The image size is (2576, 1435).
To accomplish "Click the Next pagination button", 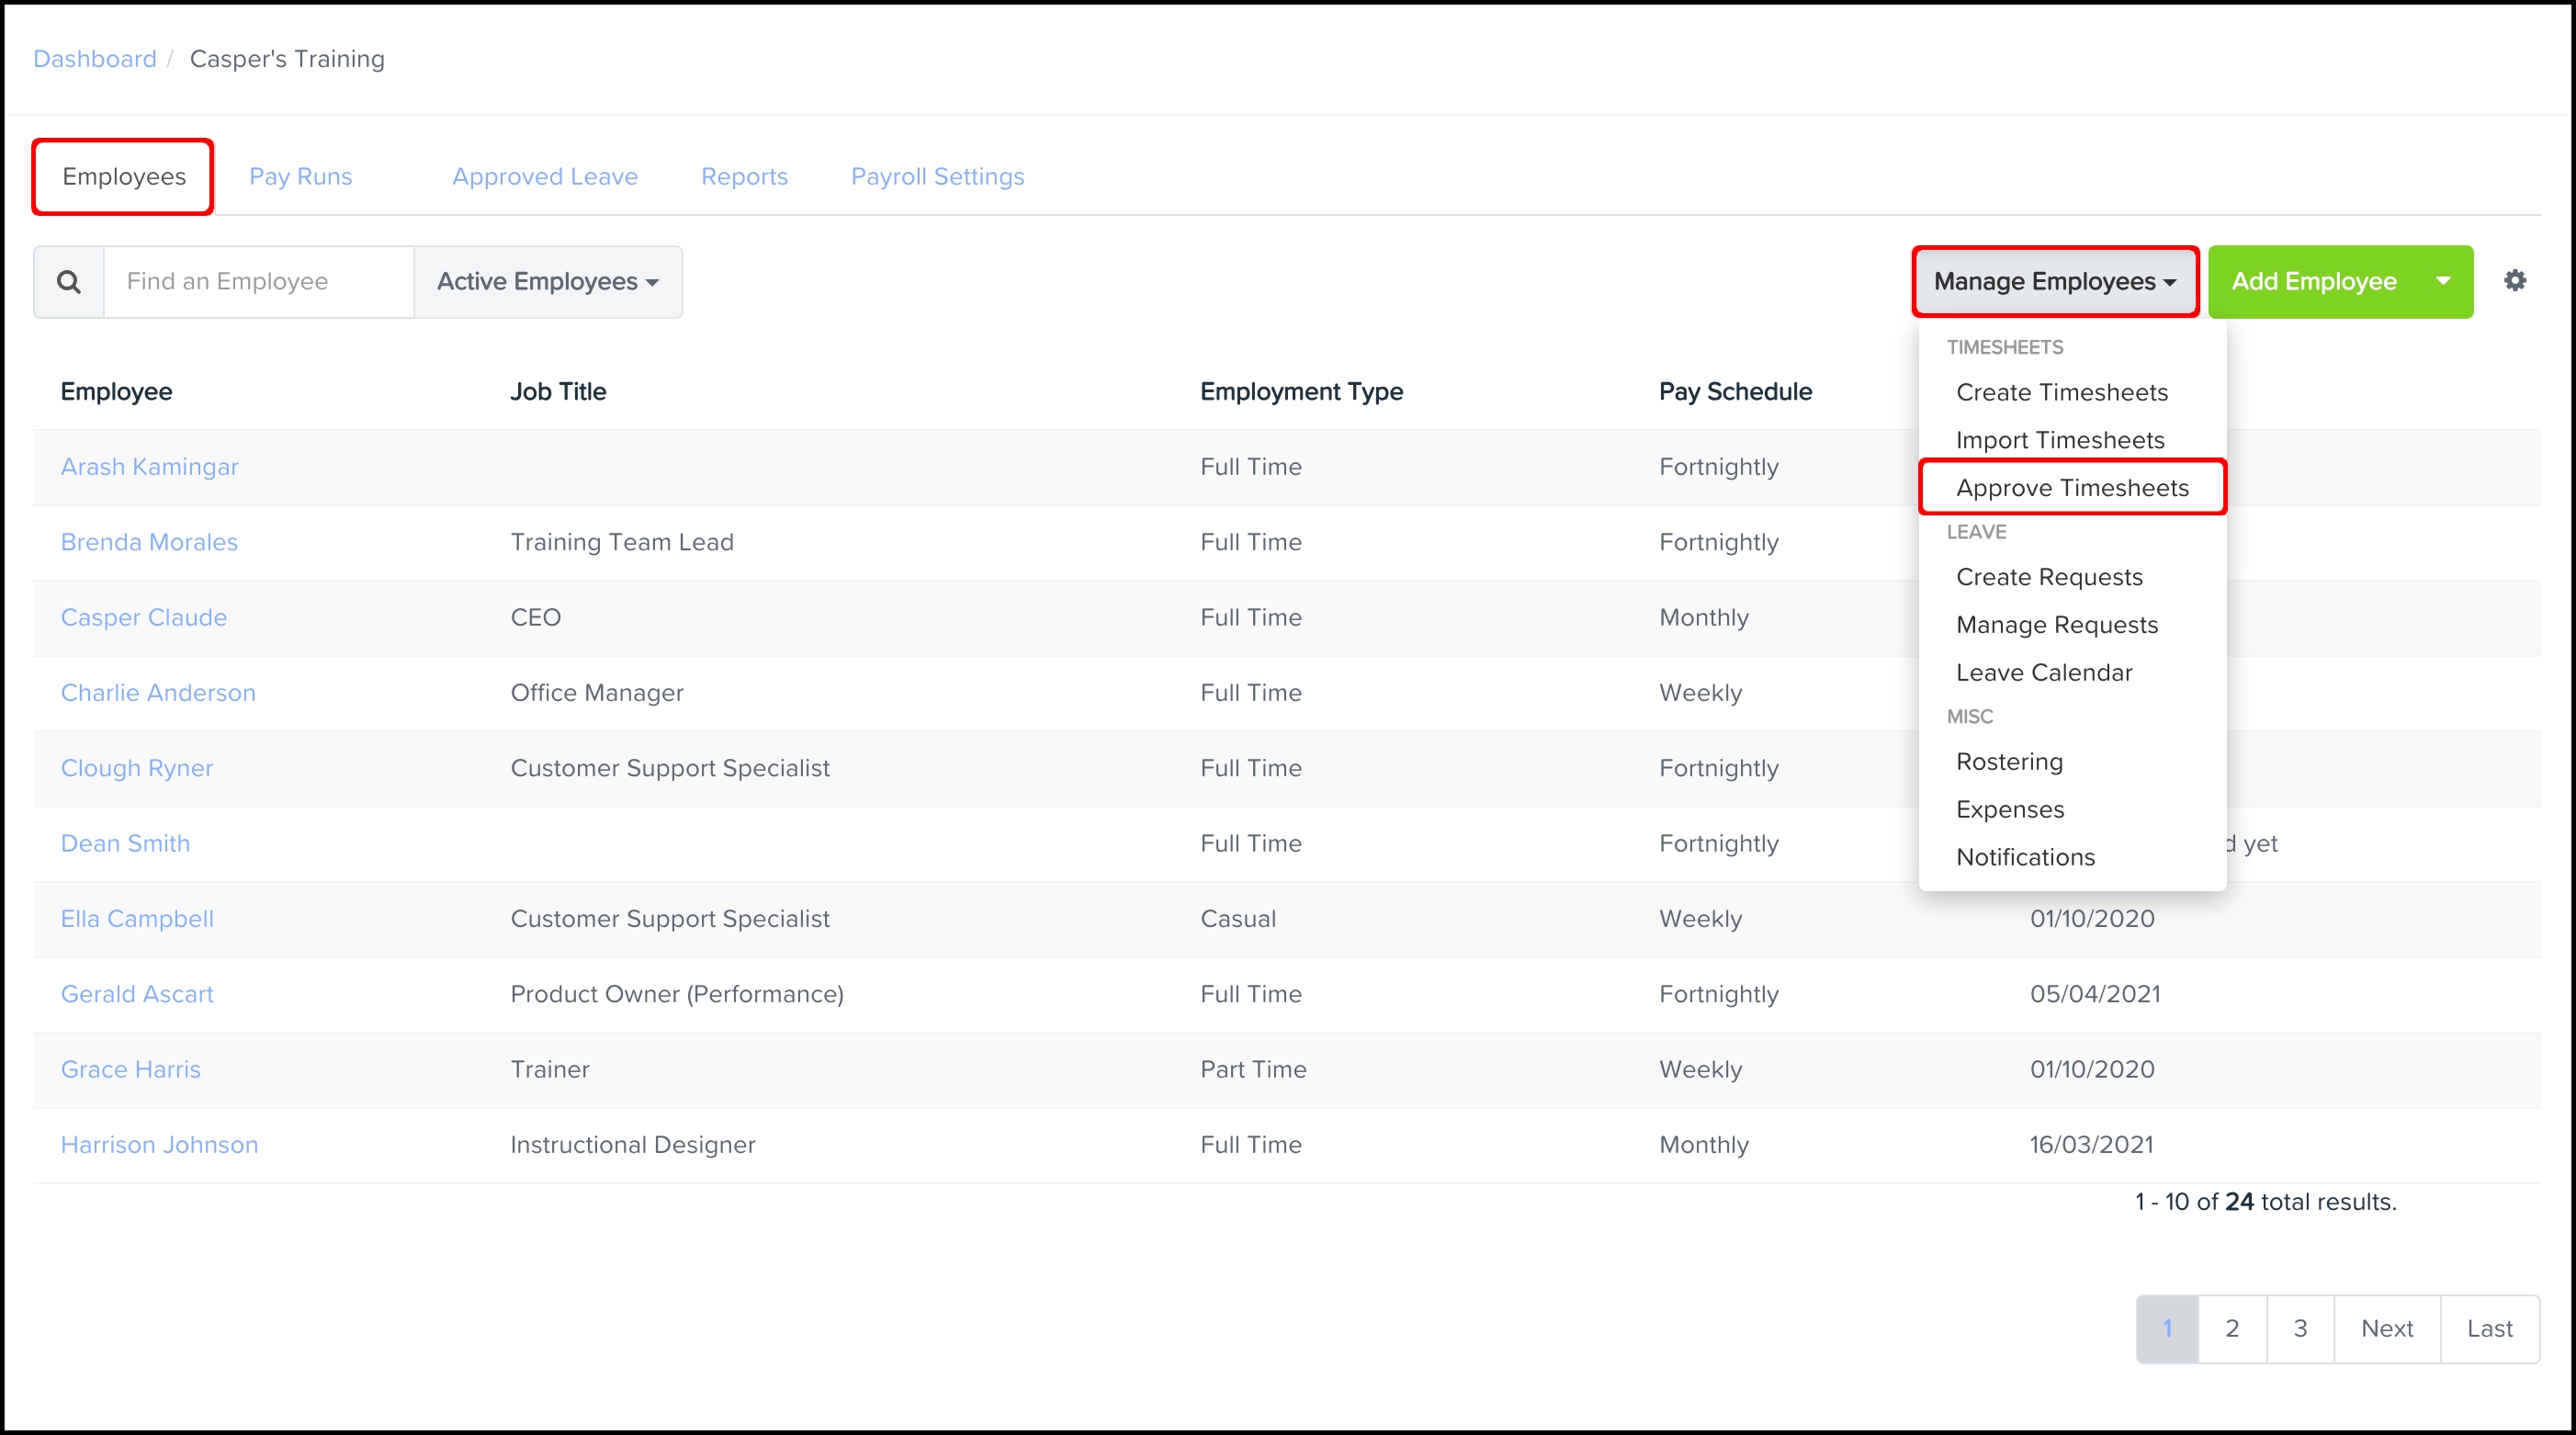I will coord(2386,1328).
